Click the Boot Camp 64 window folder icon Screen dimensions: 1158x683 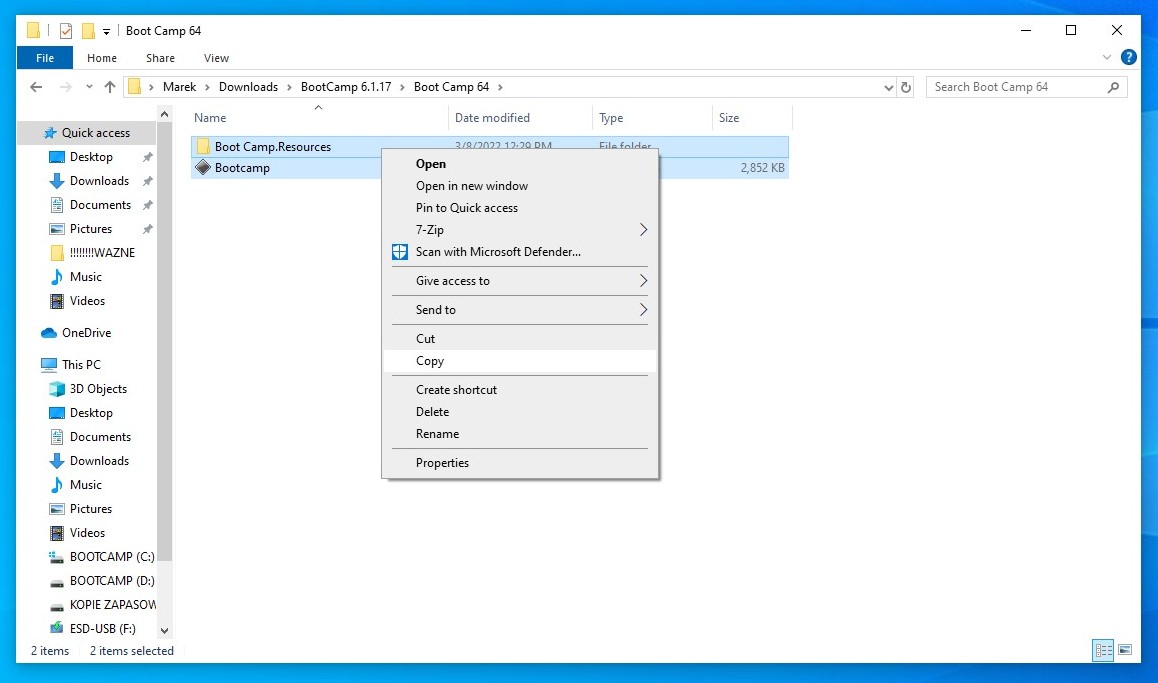click(33, 30)
